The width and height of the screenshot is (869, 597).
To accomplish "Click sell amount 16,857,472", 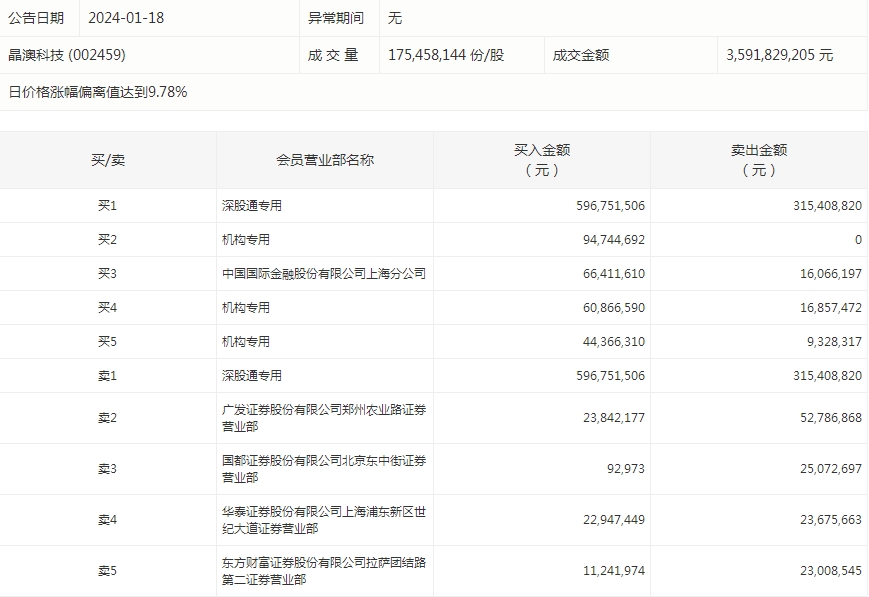I will tap(831, 308).
